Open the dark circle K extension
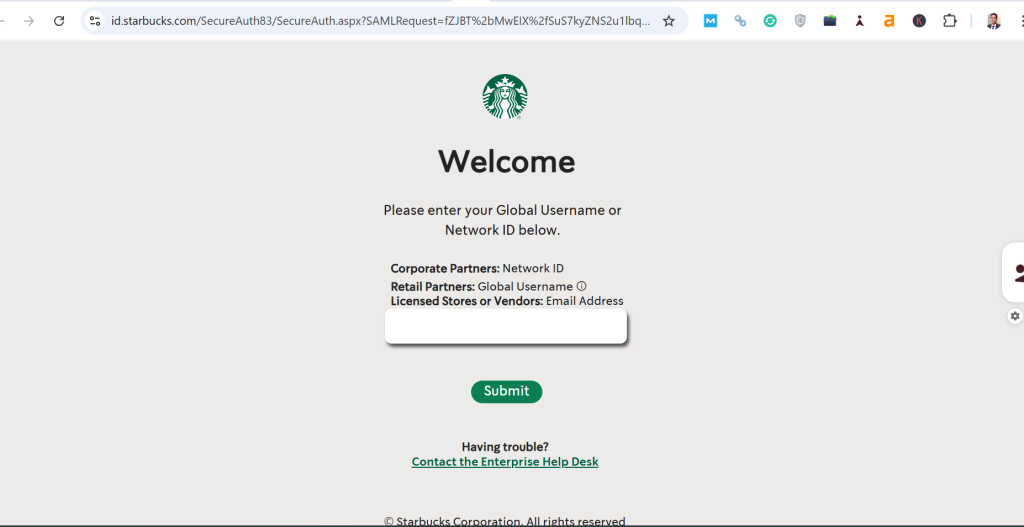This screenshot has height=527, width=1024. [919, 21]
